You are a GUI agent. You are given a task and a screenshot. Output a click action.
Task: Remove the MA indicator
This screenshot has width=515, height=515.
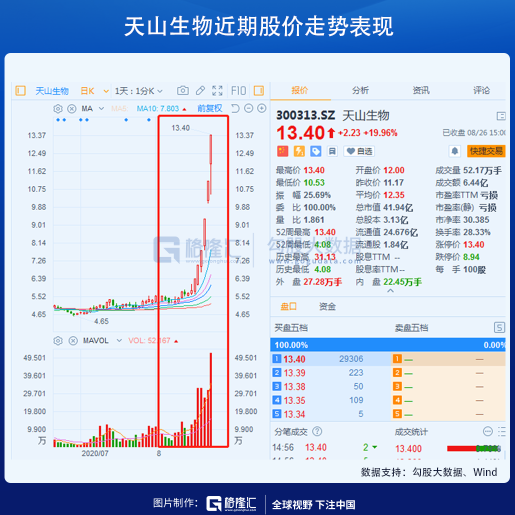72,109
